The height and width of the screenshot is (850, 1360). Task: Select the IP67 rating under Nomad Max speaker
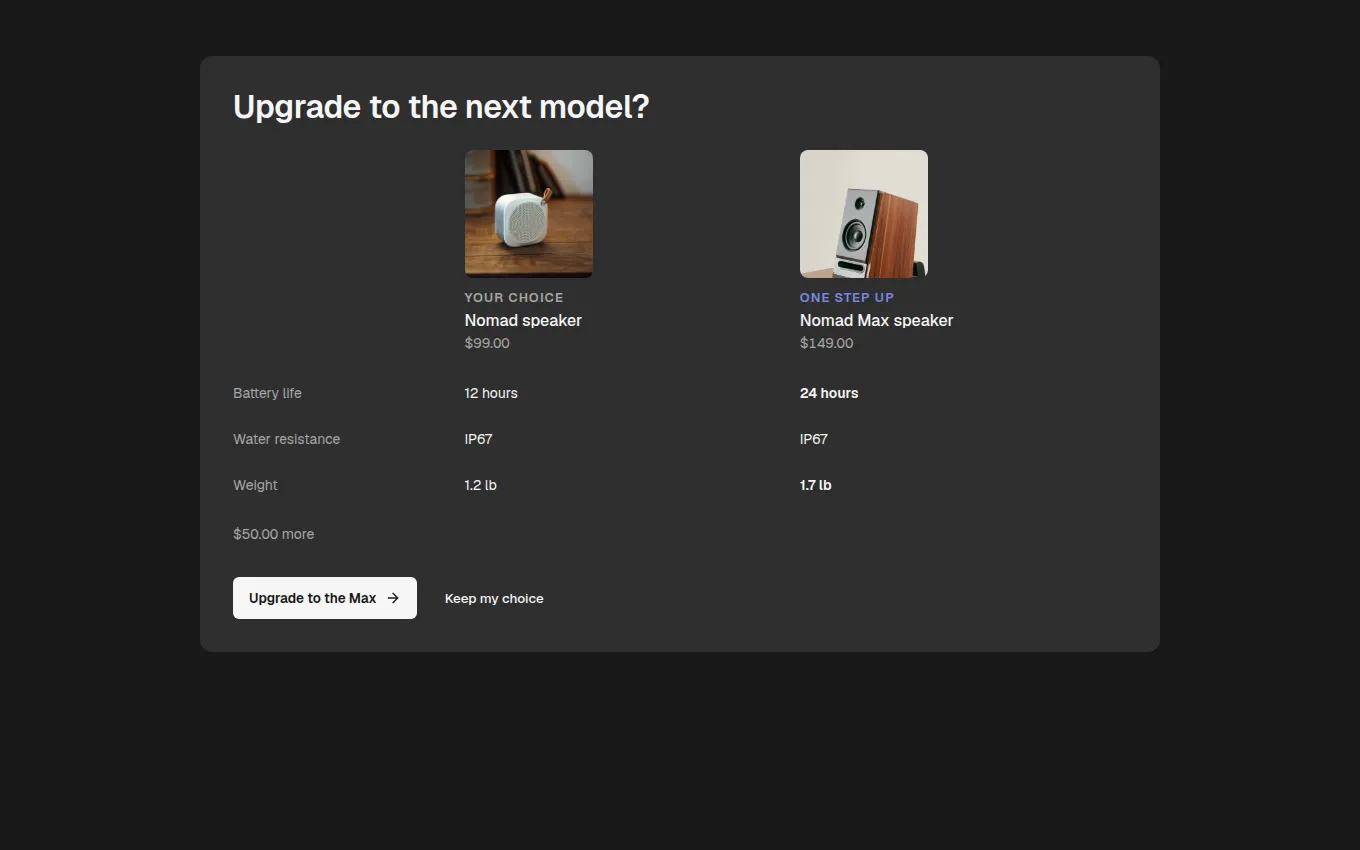(x=814, y=439)
